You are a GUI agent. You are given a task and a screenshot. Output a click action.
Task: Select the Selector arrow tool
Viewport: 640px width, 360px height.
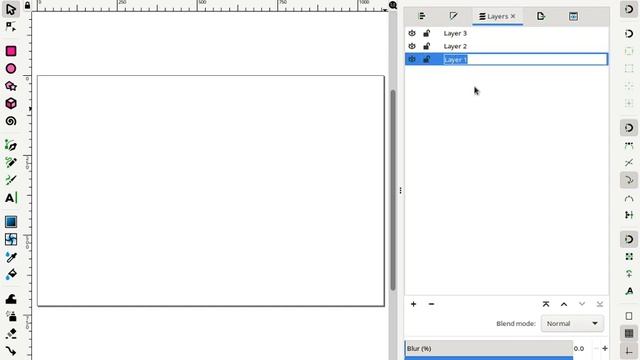[11, 9]
